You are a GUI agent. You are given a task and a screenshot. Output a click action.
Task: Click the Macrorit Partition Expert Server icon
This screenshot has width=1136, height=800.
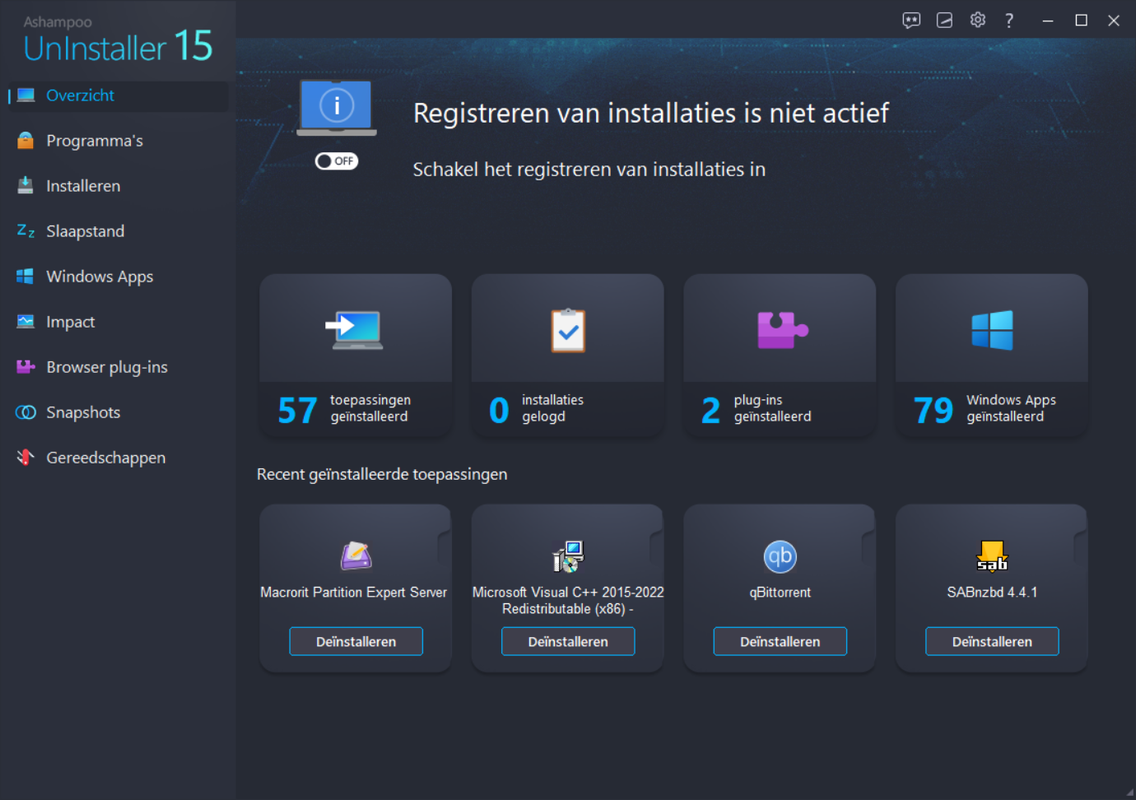pos(356,557)
